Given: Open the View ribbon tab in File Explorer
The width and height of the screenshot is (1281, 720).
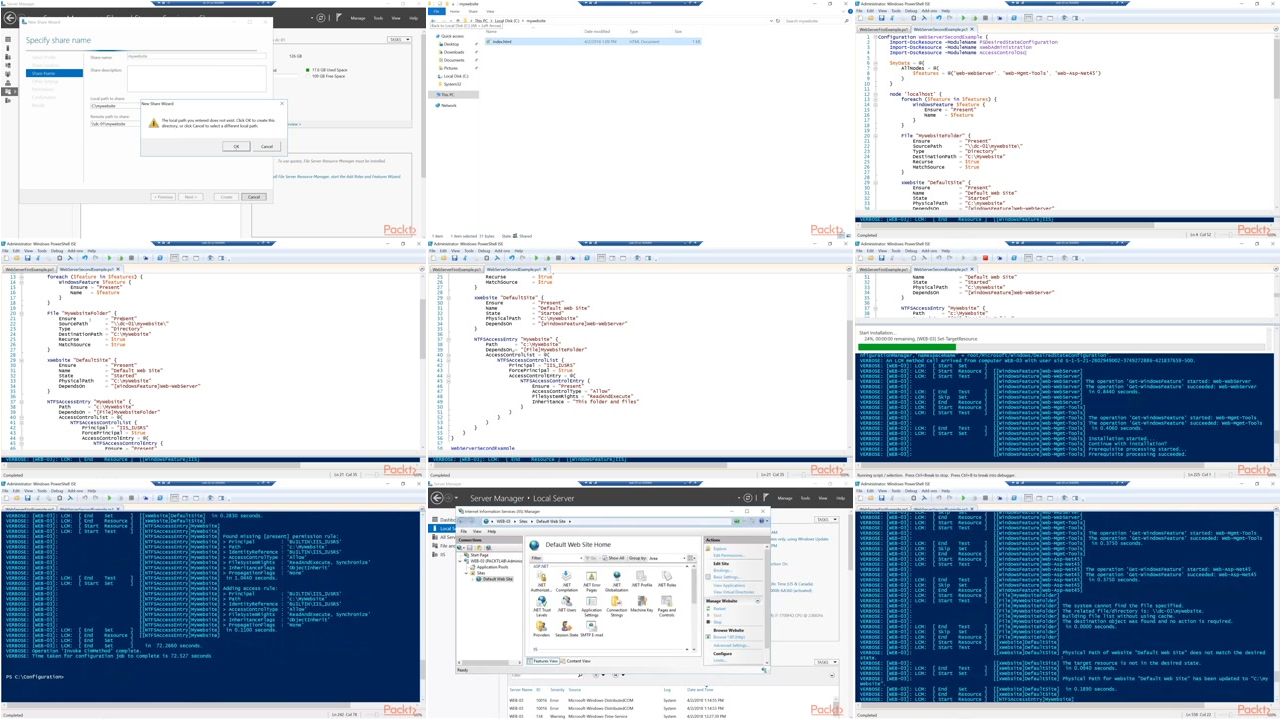Looking at the screenshot, I should 490,11.
